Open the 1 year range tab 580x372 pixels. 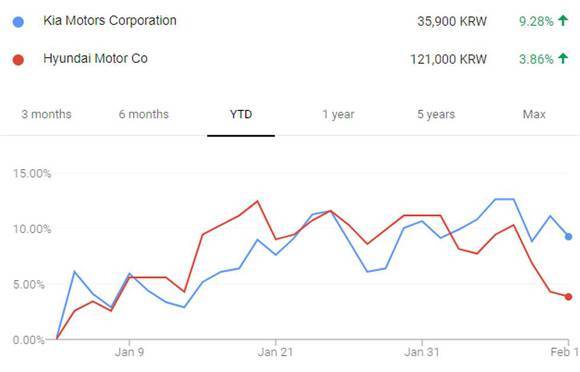[x=338, y=115]
